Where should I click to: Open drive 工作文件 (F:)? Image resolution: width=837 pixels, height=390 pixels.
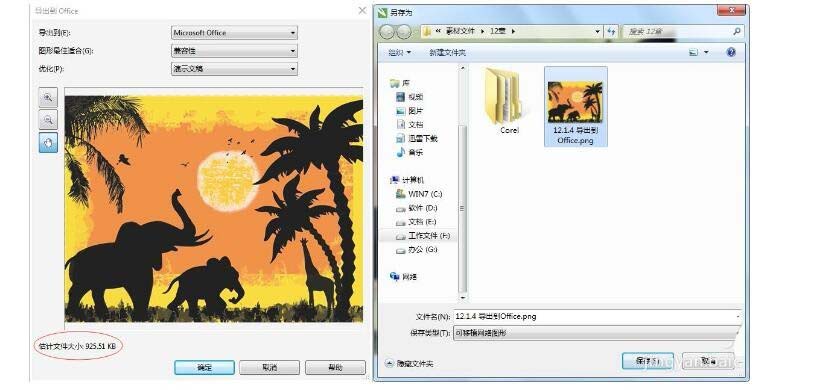point(423,236)
